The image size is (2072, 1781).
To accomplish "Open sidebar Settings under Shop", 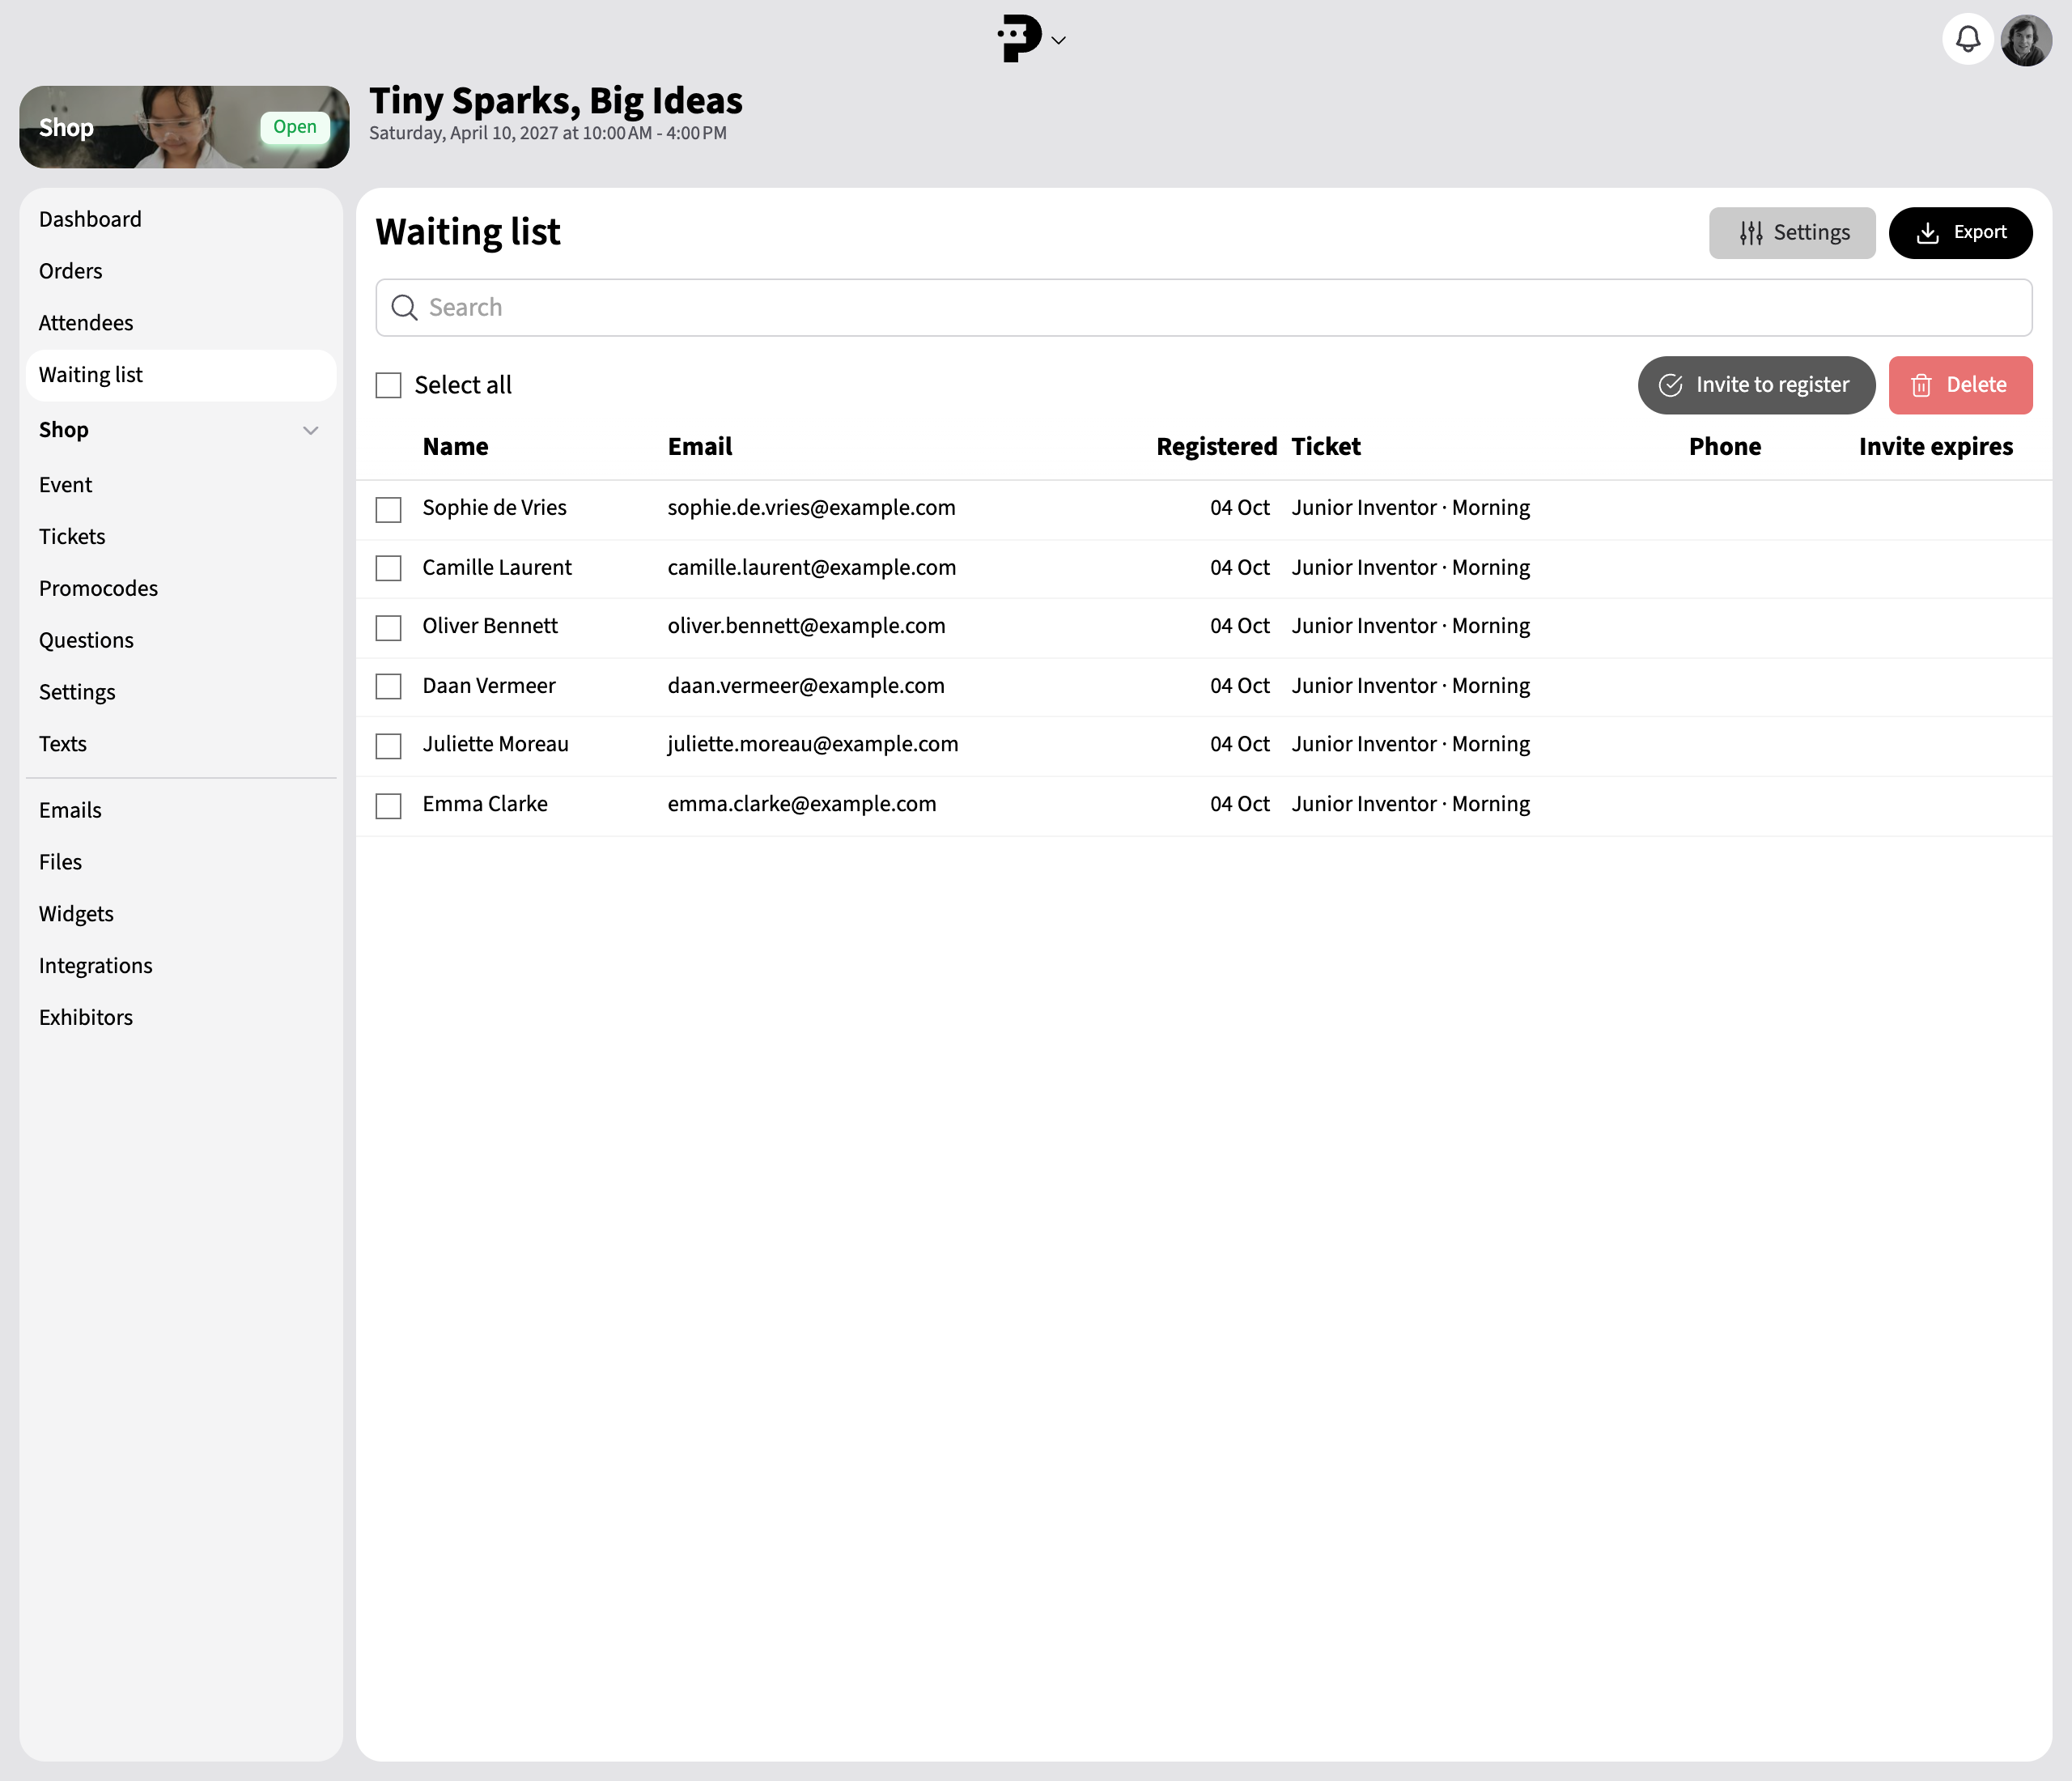I will tap(180, 693).
